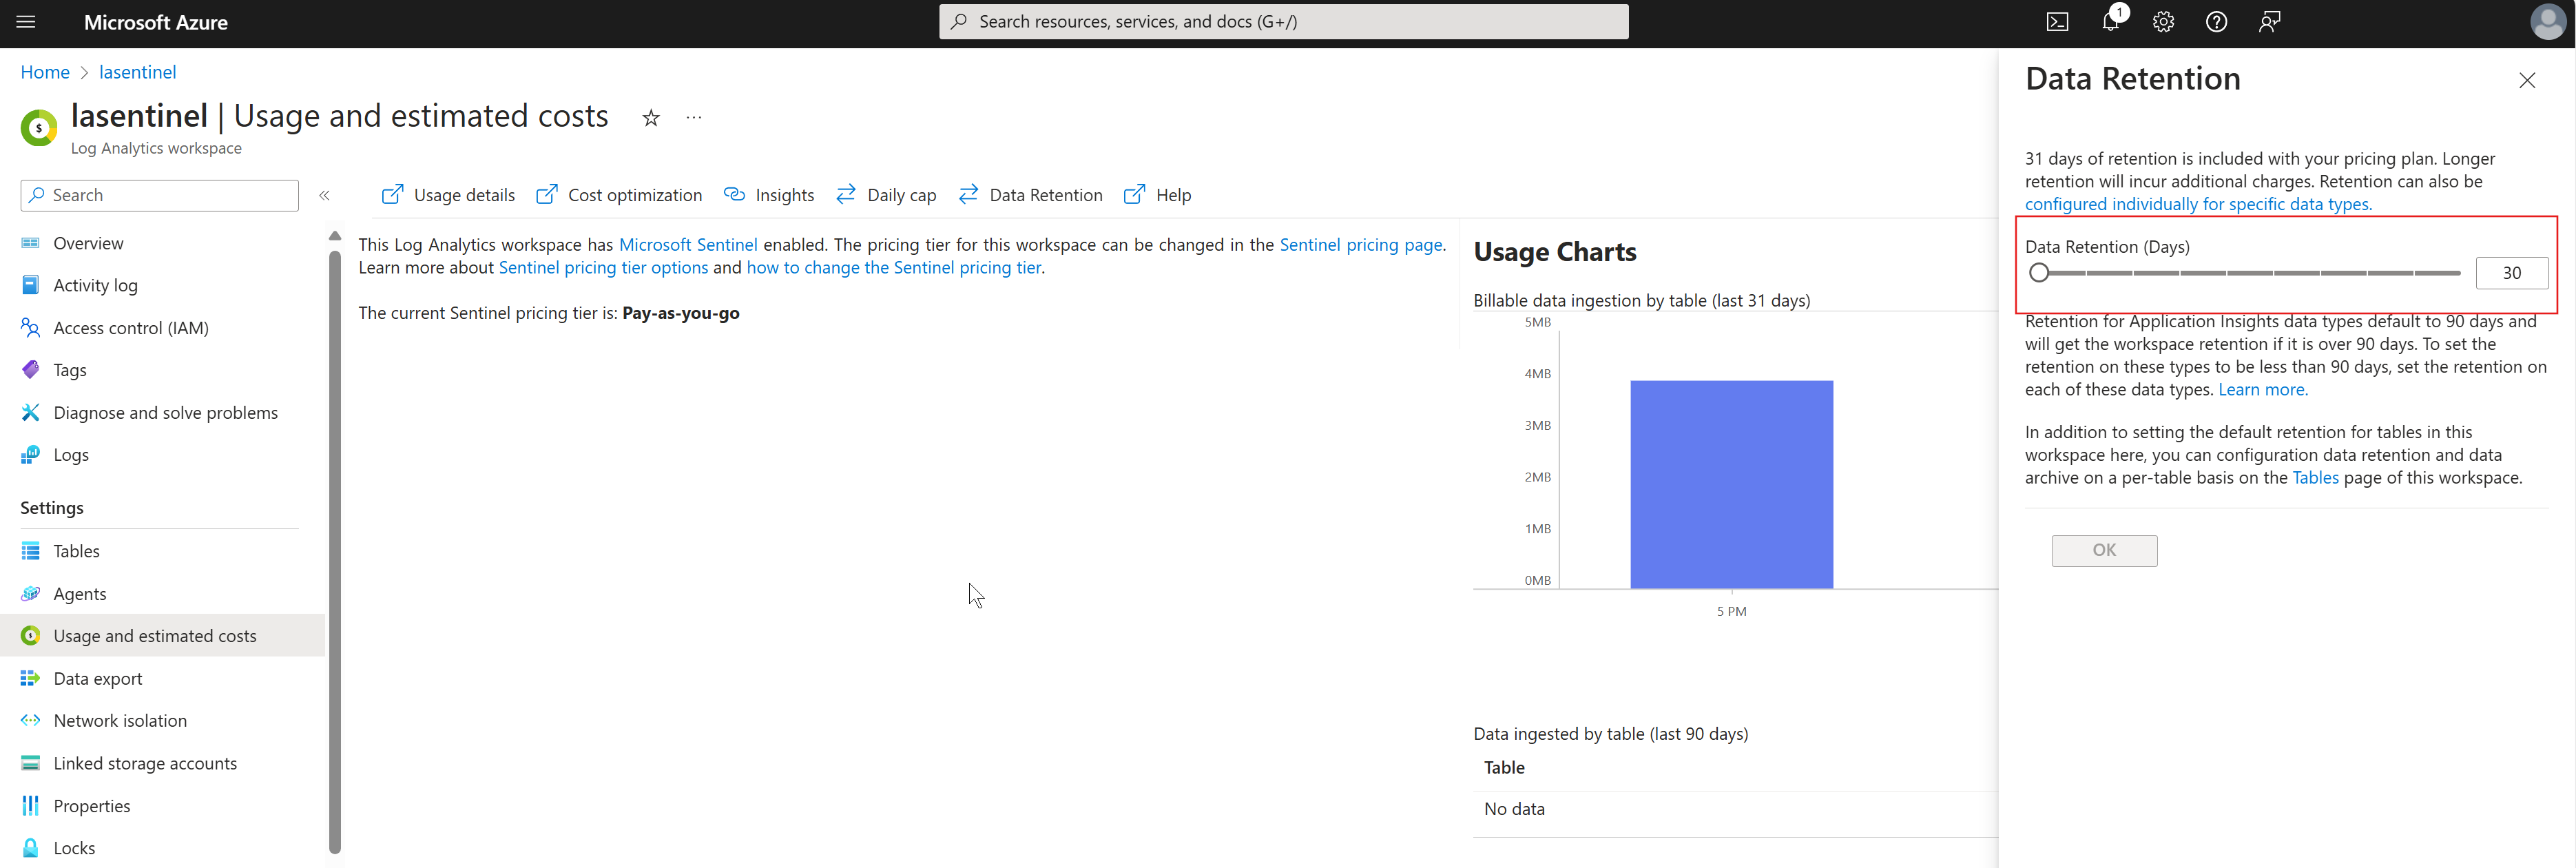
Task: Open the Cloud Shell icon
Action: [x=2057, y=22]
